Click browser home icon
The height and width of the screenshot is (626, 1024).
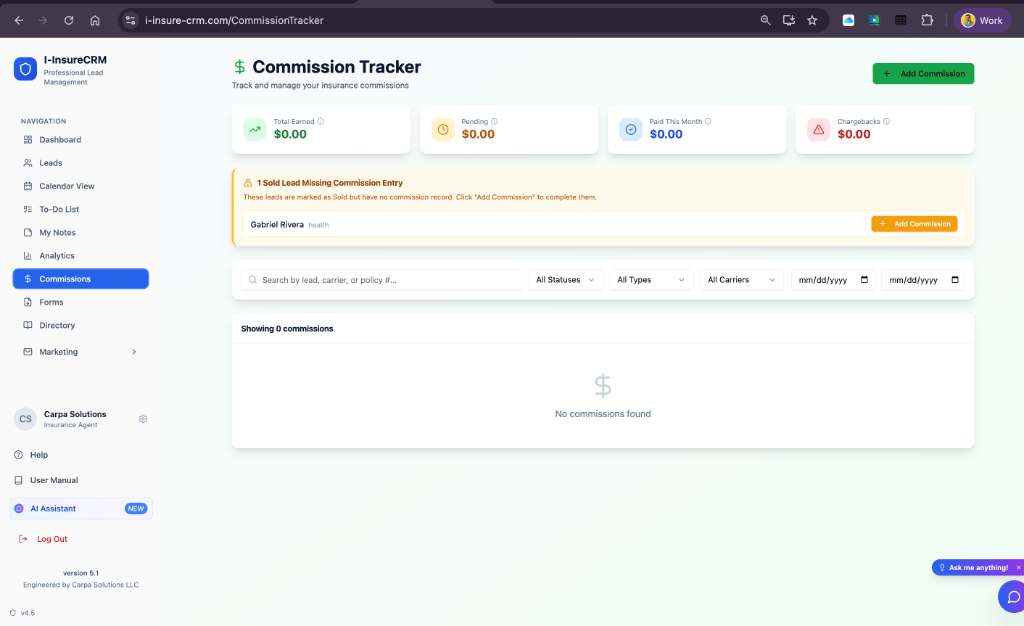95,20
